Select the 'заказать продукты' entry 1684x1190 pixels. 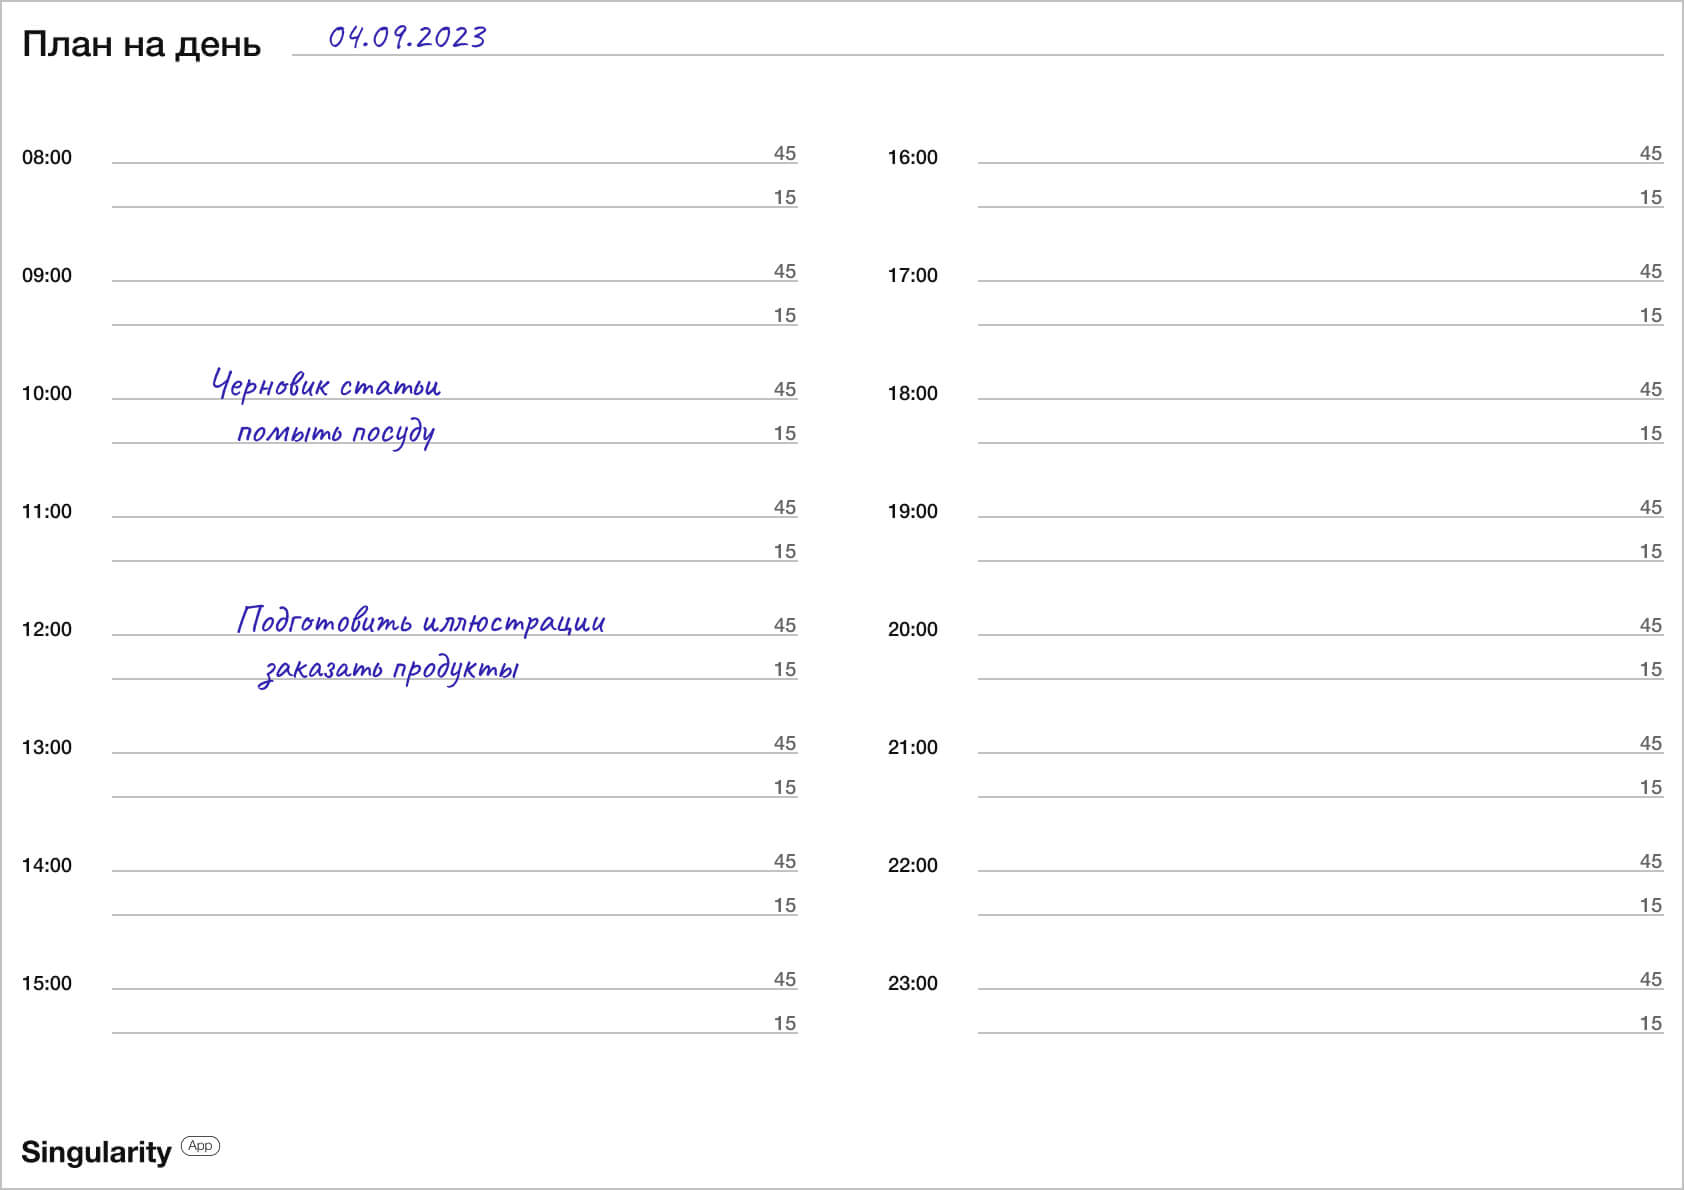(388, 669)
